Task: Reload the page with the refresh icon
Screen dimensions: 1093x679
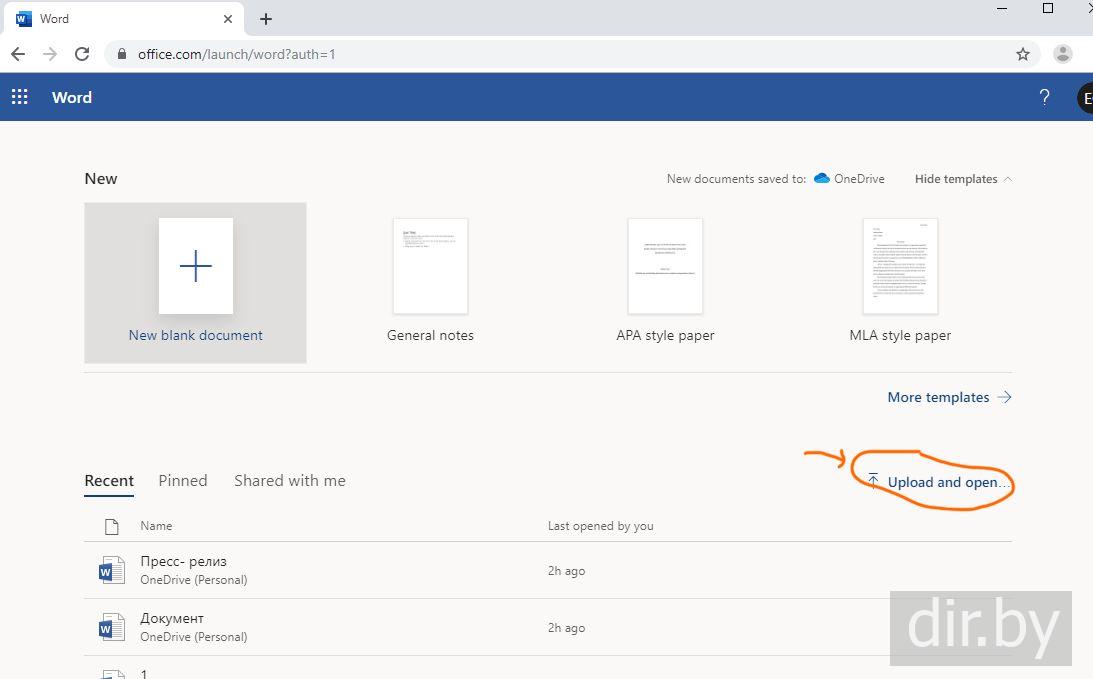Action: point(82,54)
